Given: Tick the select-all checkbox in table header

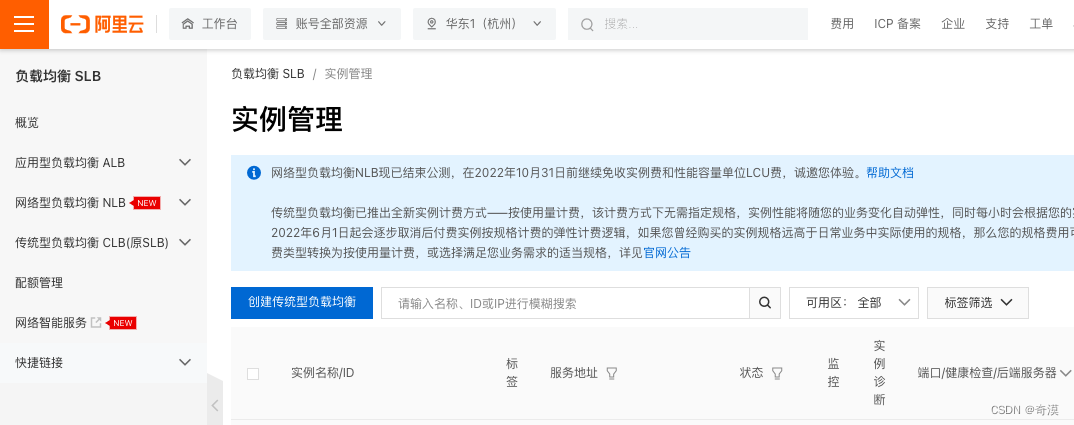Looking at the screenshot, I should click(x=253, y=374).
